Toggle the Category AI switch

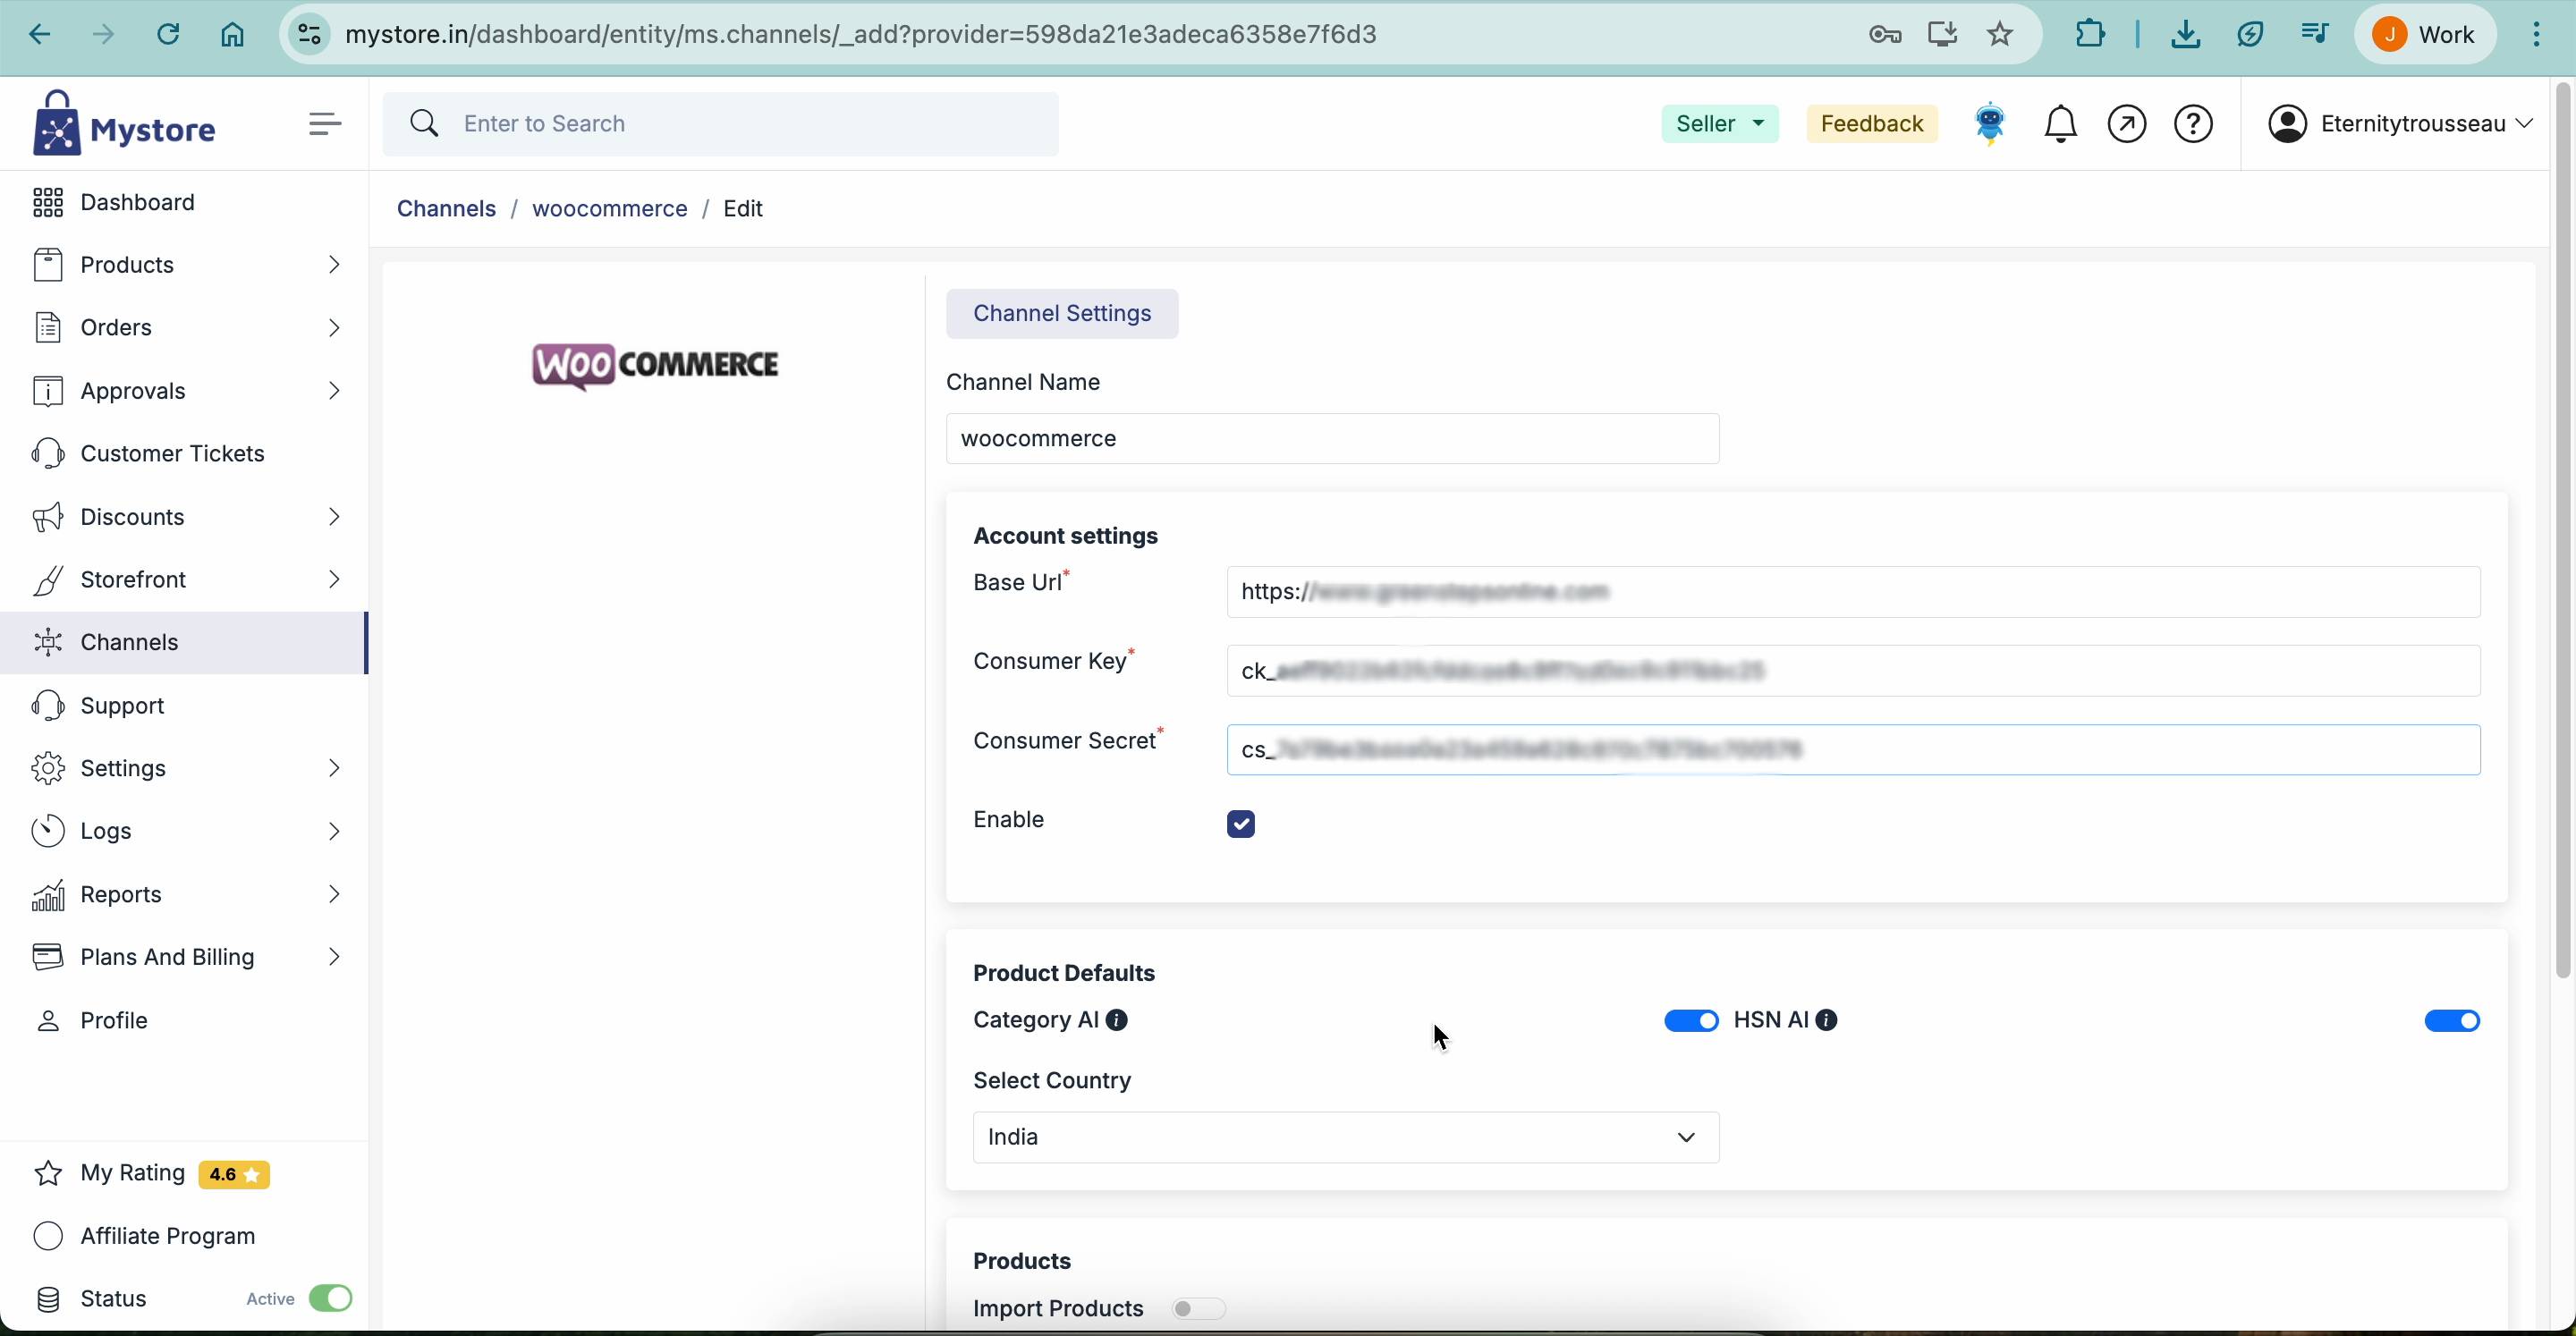point(1691,1021)
